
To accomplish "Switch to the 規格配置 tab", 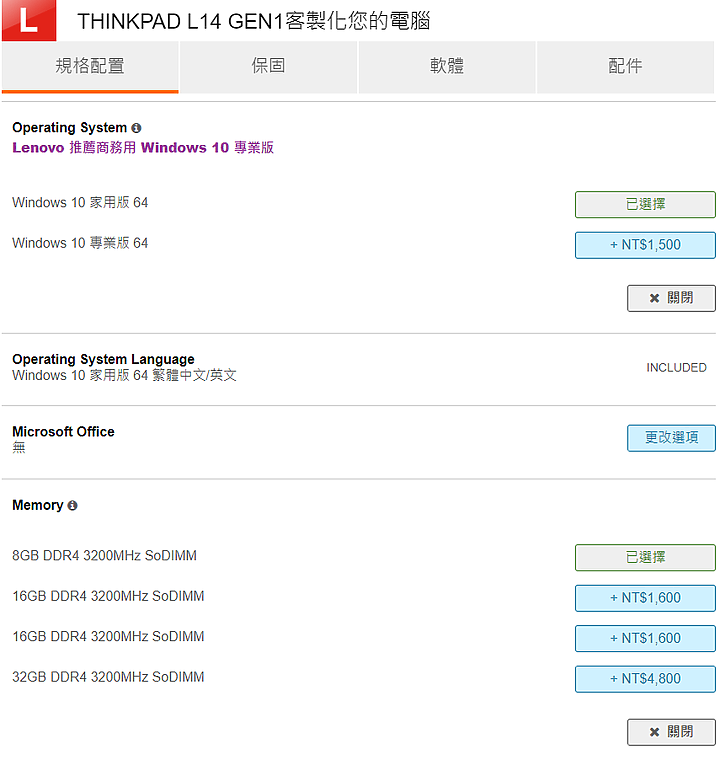I will pyautogui.click(x=90, y=66).
